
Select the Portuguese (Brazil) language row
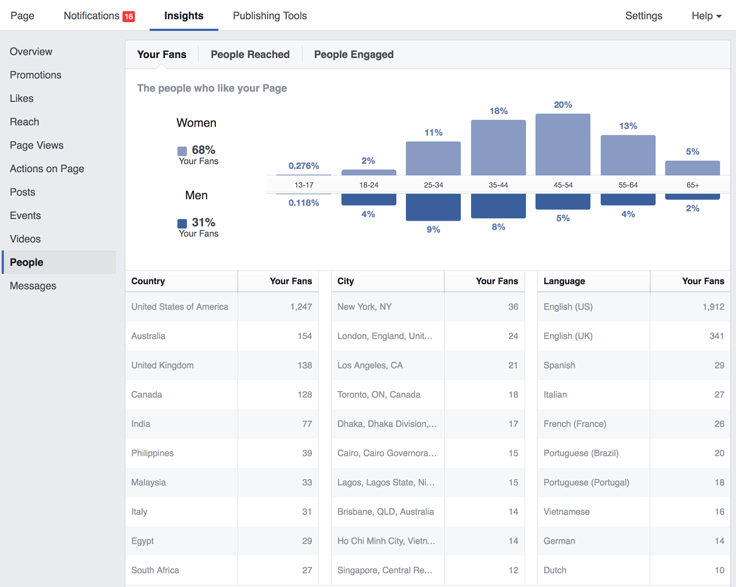tap(634, 453)
